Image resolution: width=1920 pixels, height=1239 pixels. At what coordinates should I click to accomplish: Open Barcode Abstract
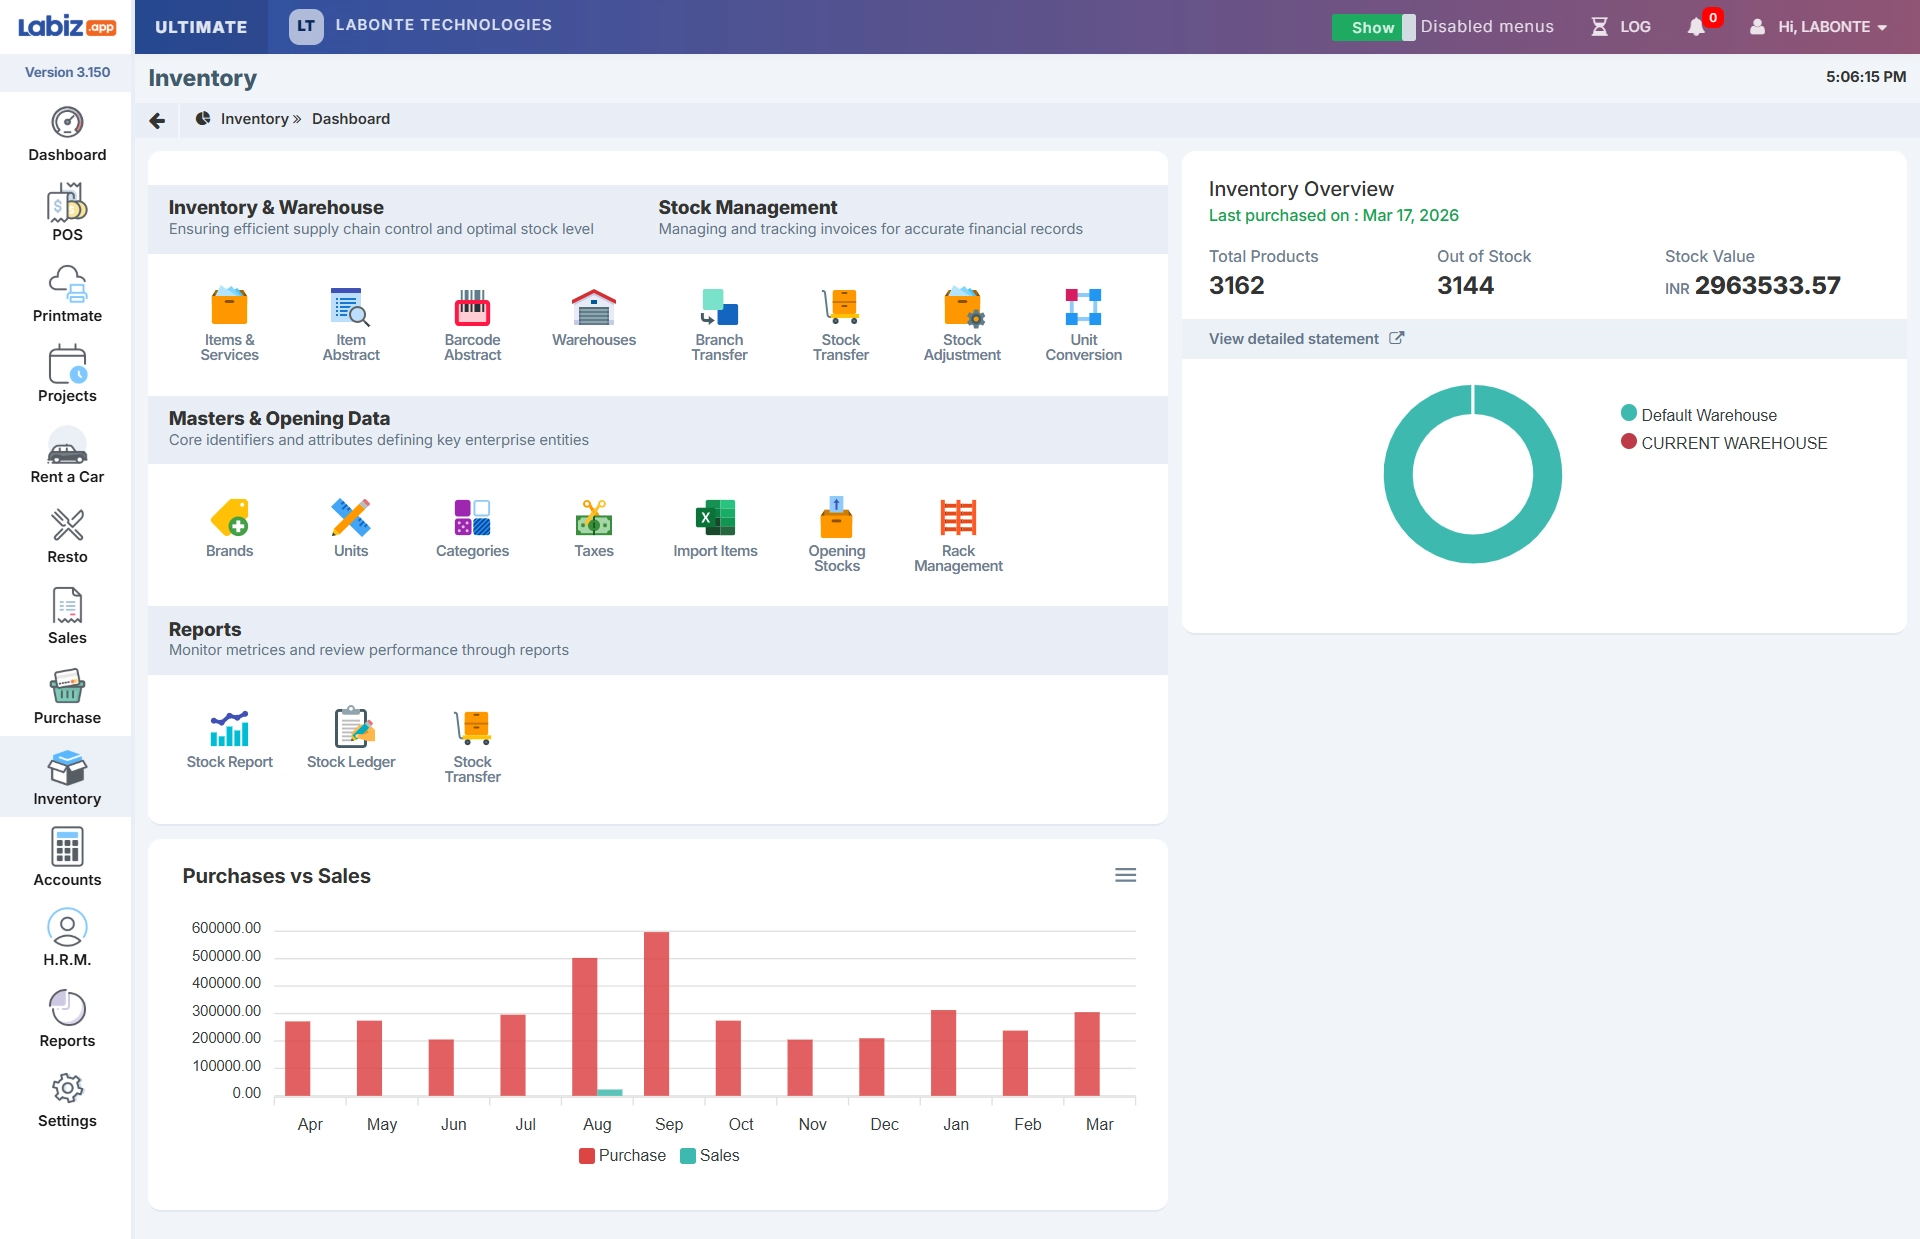(x=472, y=324)
